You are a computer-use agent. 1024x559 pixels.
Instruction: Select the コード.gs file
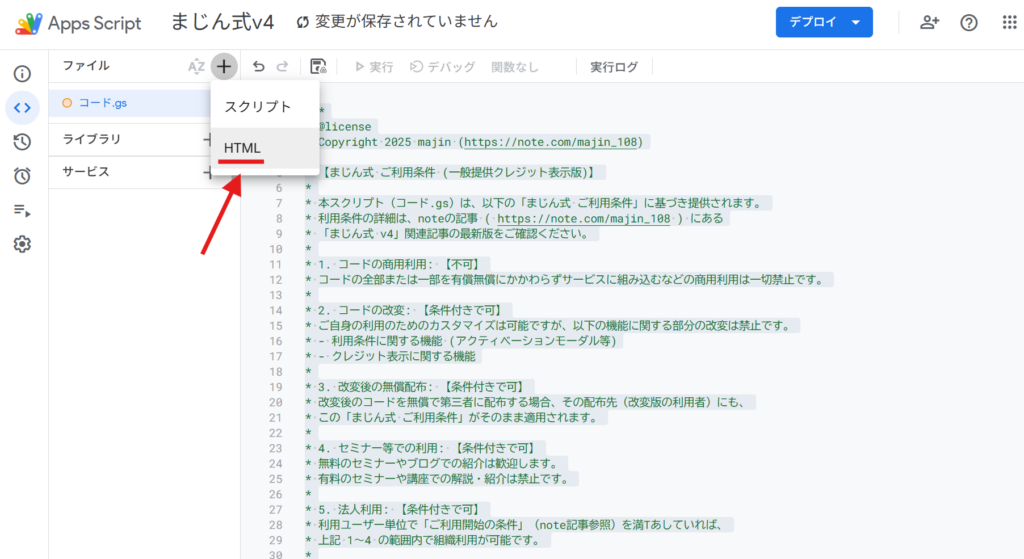pos(103,102)
